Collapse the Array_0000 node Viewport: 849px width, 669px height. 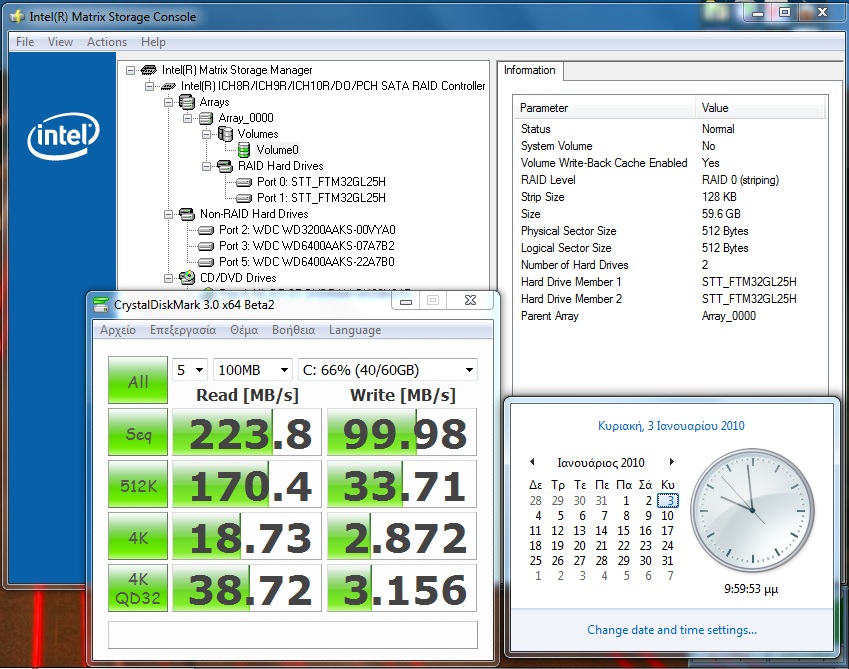(187, 118)
